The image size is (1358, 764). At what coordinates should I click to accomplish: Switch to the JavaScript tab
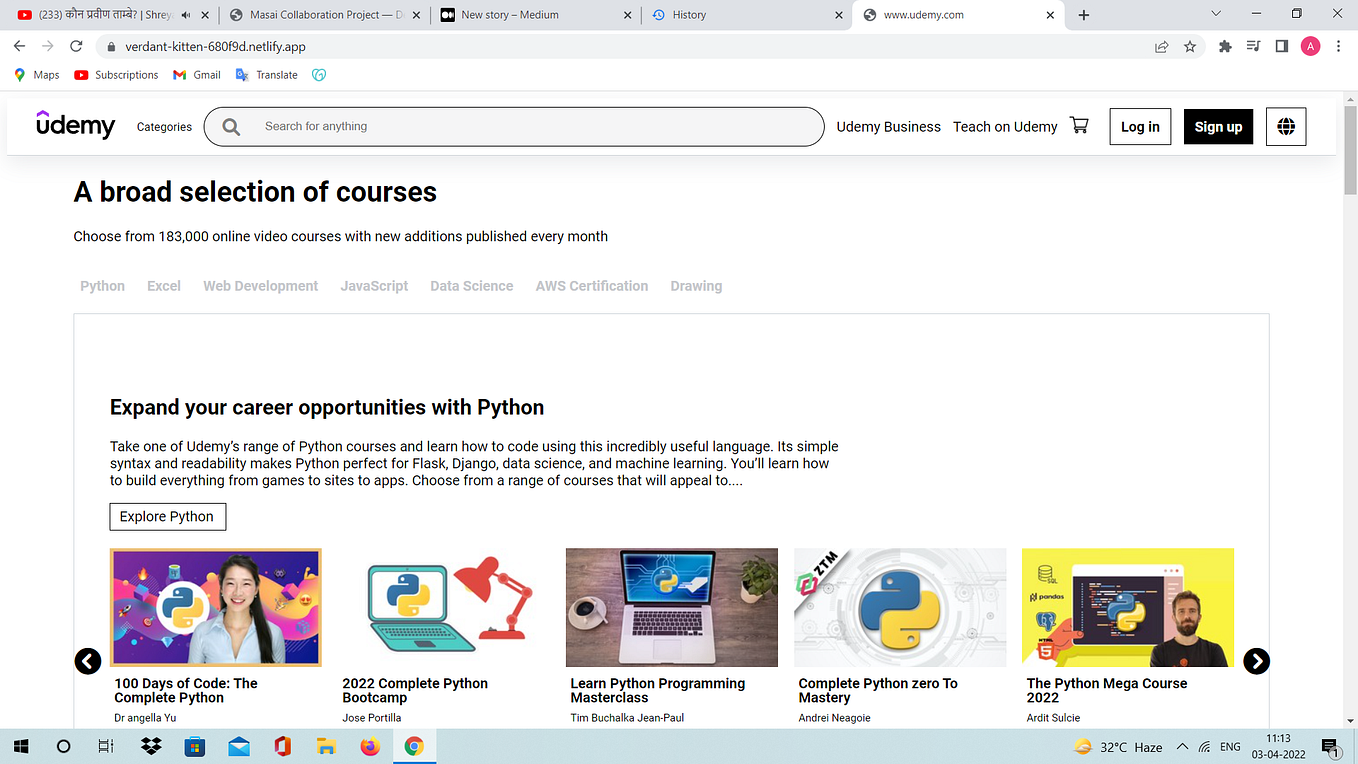pos(374,286)
